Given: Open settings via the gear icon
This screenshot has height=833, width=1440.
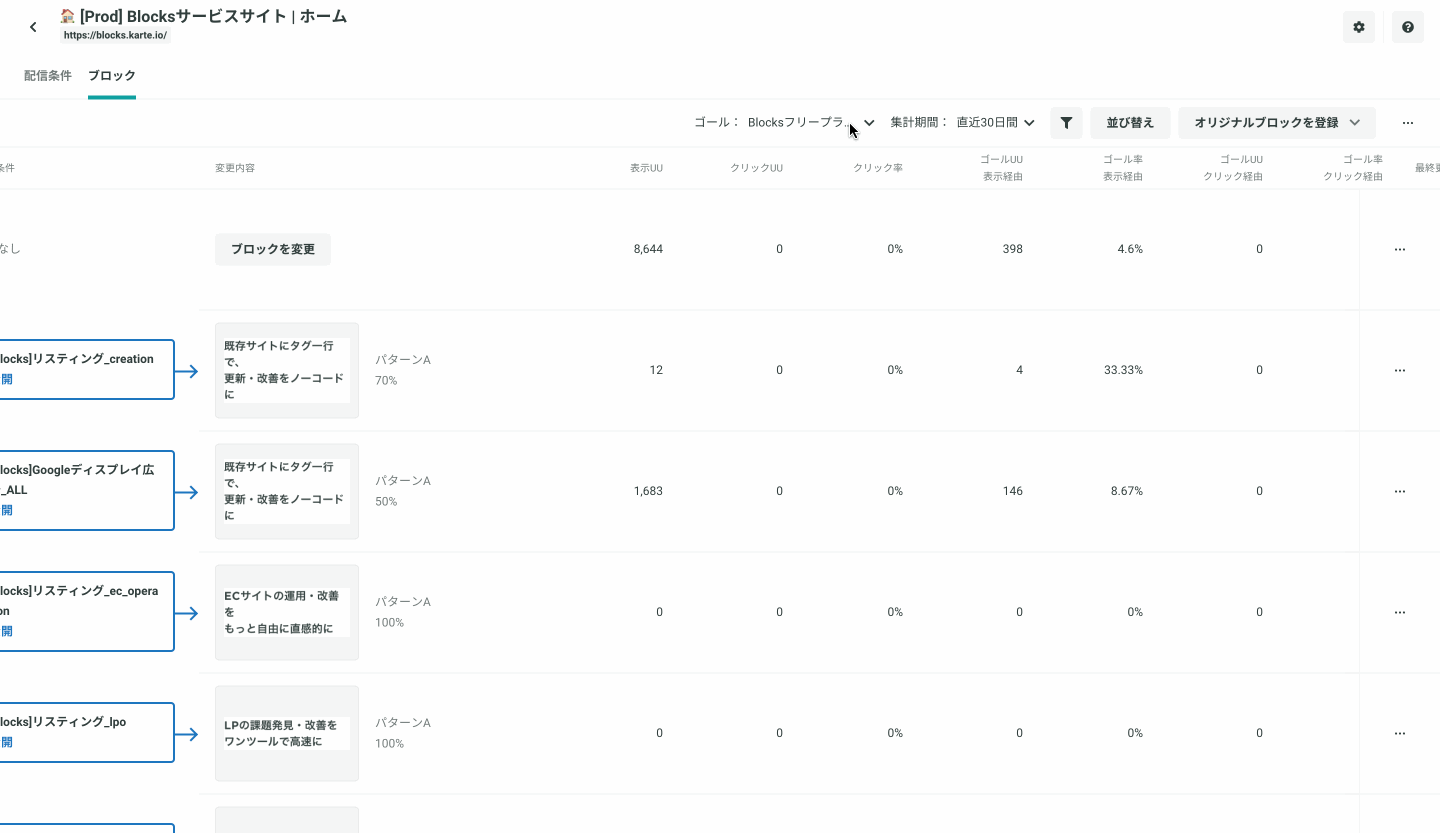Looking at the screenshot, I should (1359, 27).
